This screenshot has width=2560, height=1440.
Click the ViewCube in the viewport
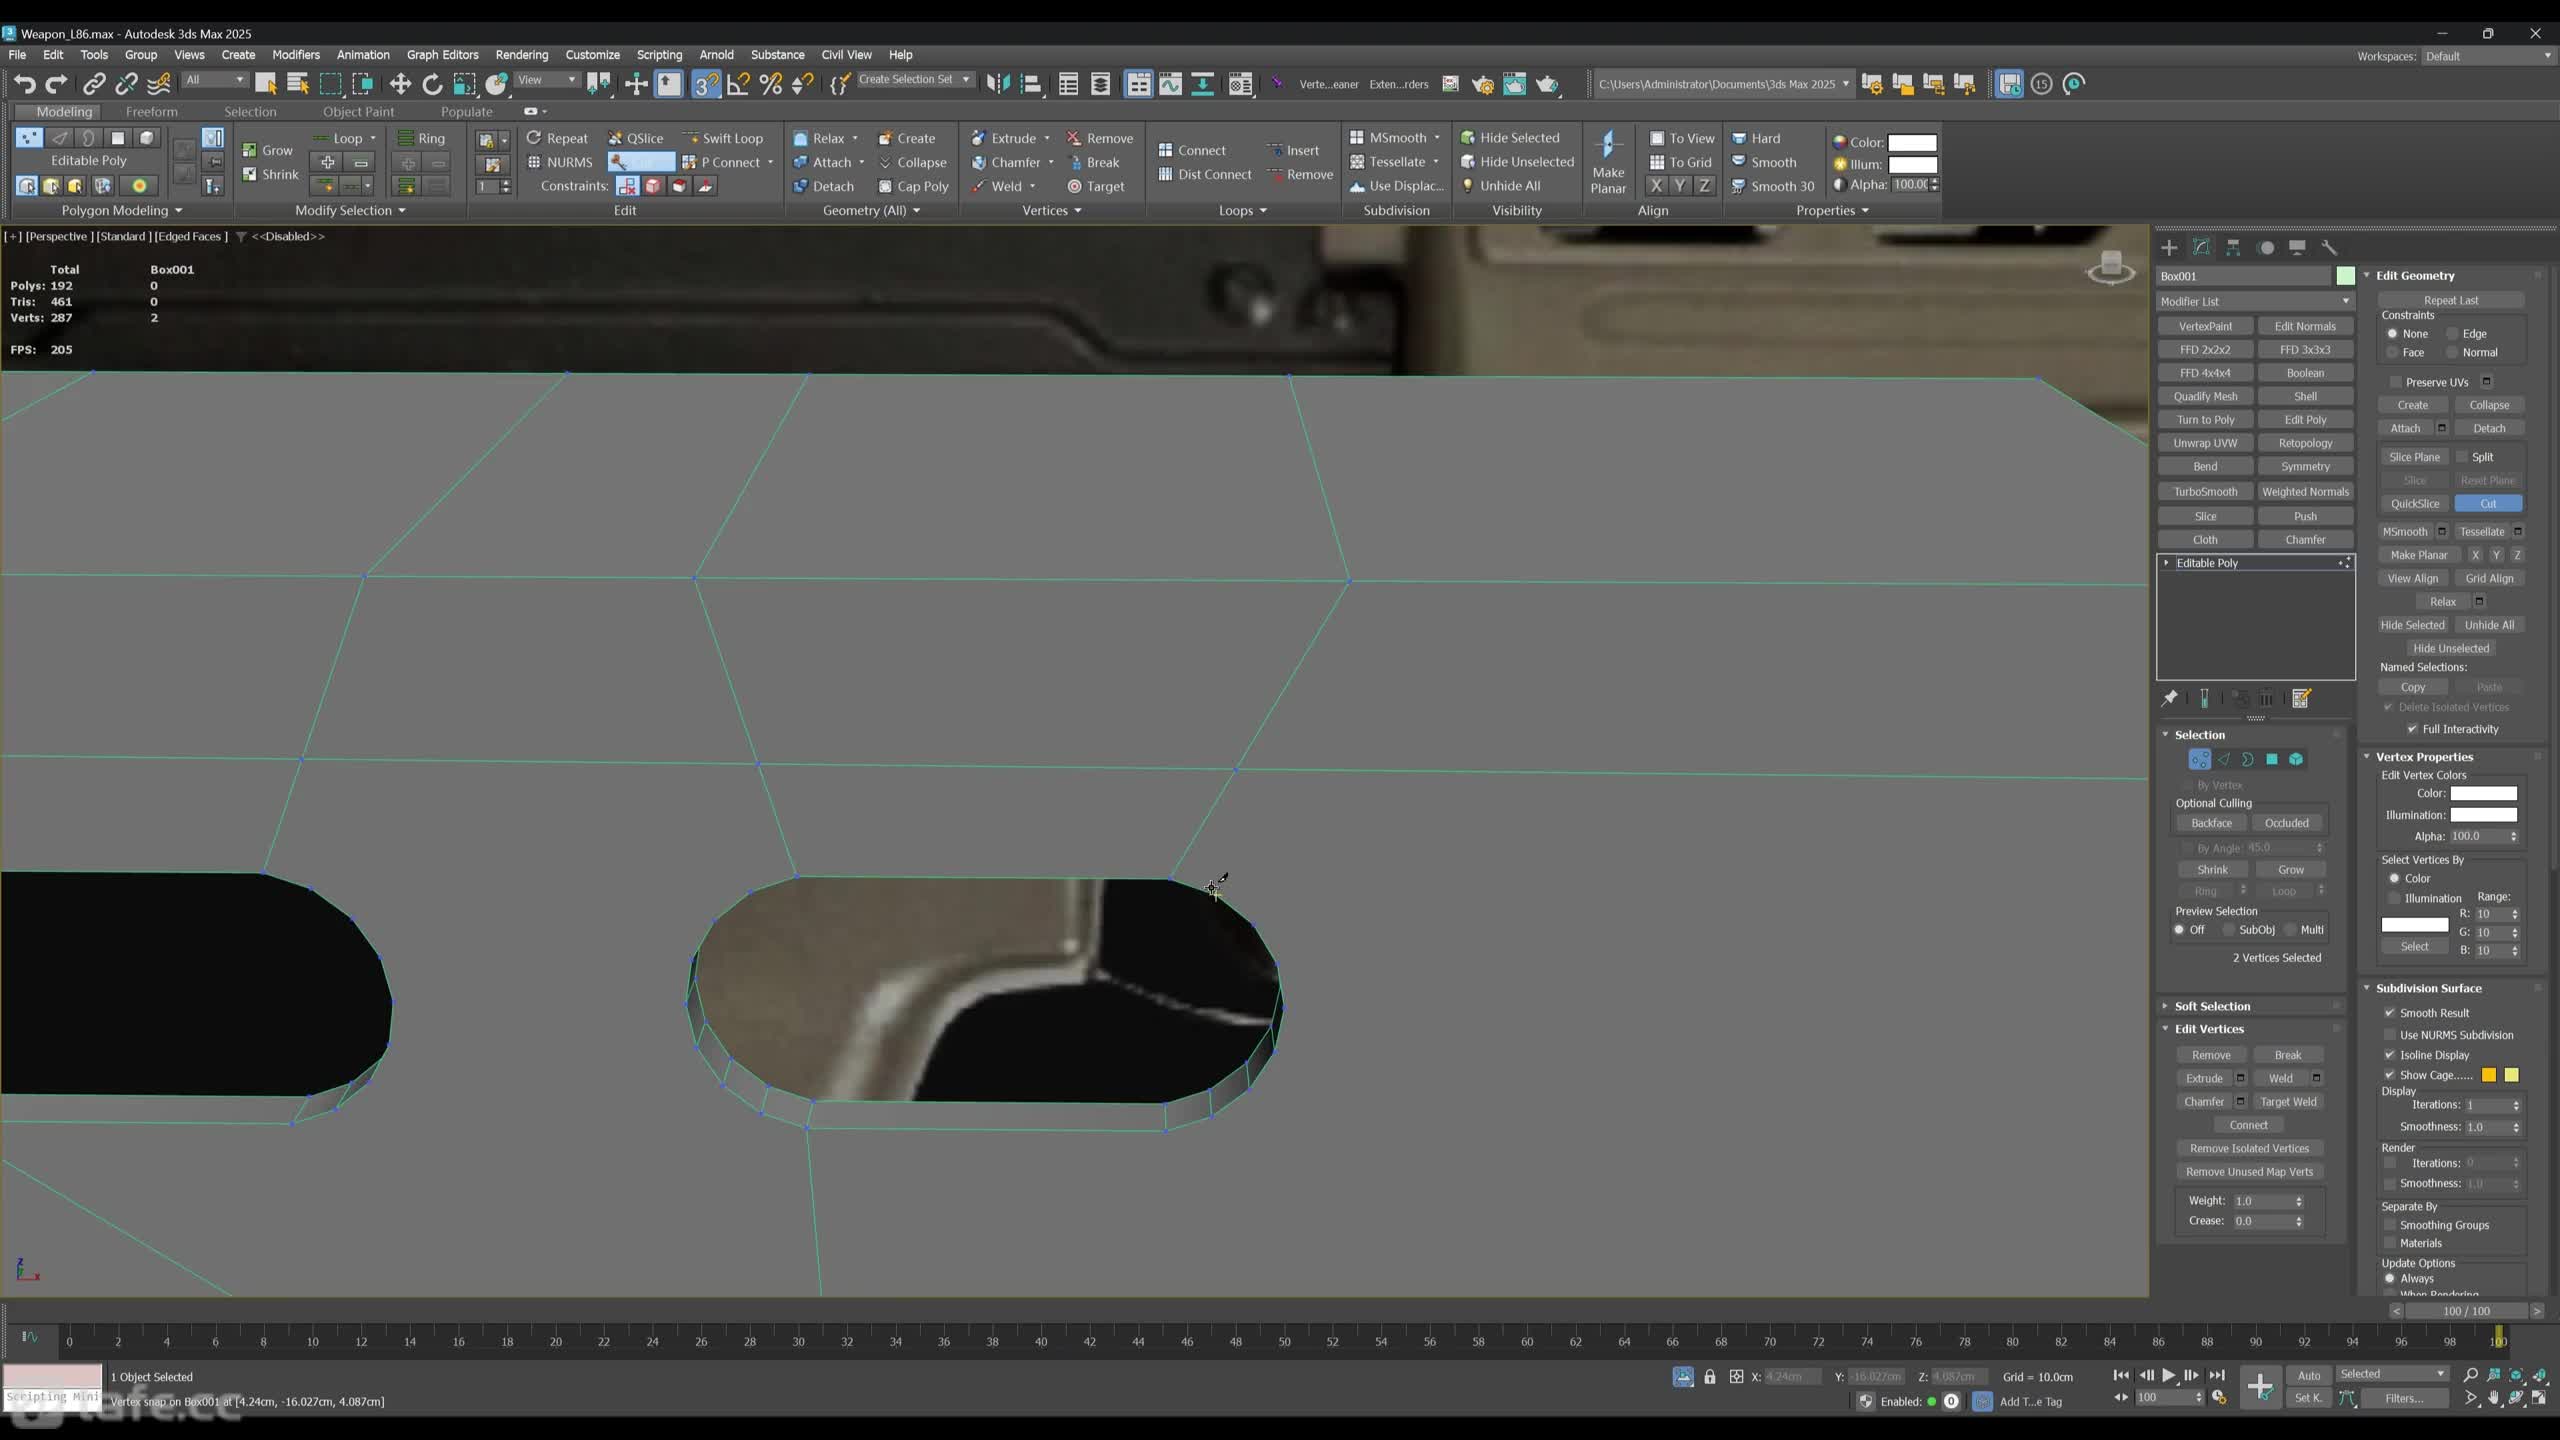(x=2111, y=268)
